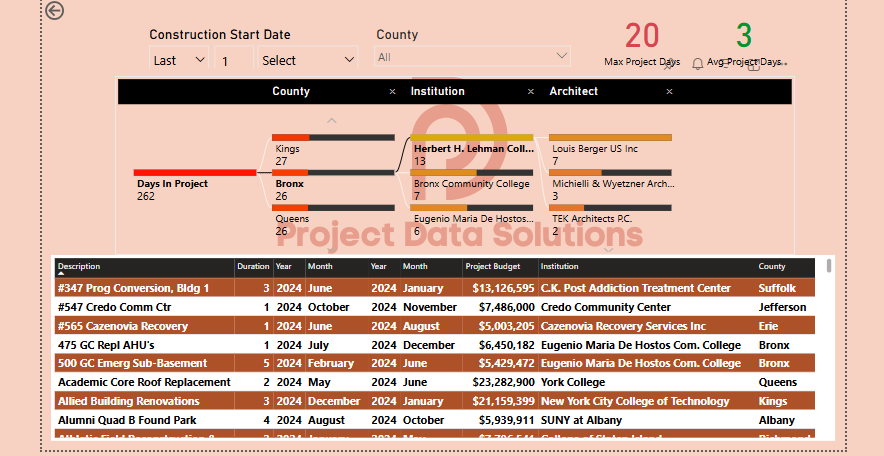This screenshot has height=456, width=884.
Task: Click the Avg Project Days card showing 3
Action: [x=744, y=44]
